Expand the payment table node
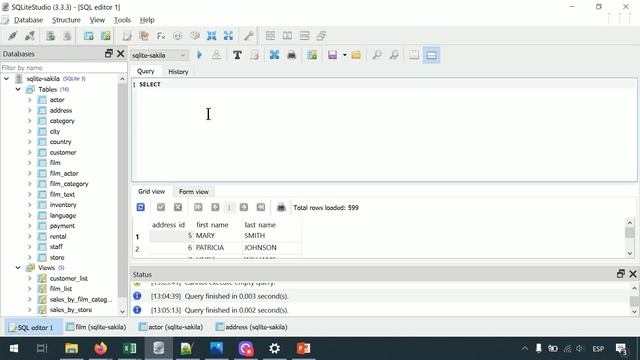Viewport: 640px width, 360px height. (29, 226)
